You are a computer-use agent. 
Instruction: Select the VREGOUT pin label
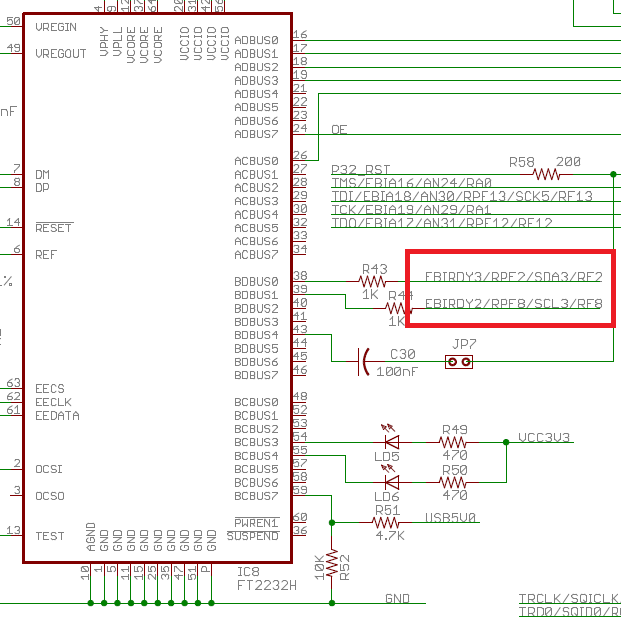coord(61,53)
